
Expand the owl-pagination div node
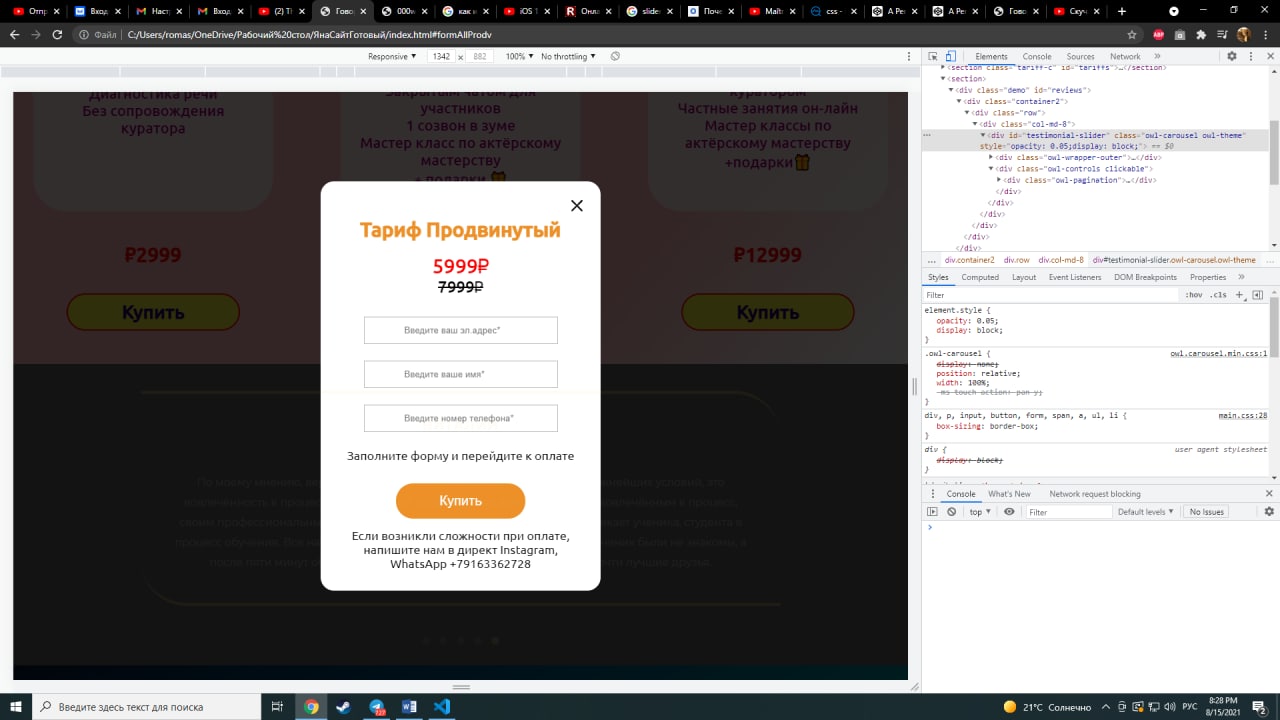[x=1000, y=180]
